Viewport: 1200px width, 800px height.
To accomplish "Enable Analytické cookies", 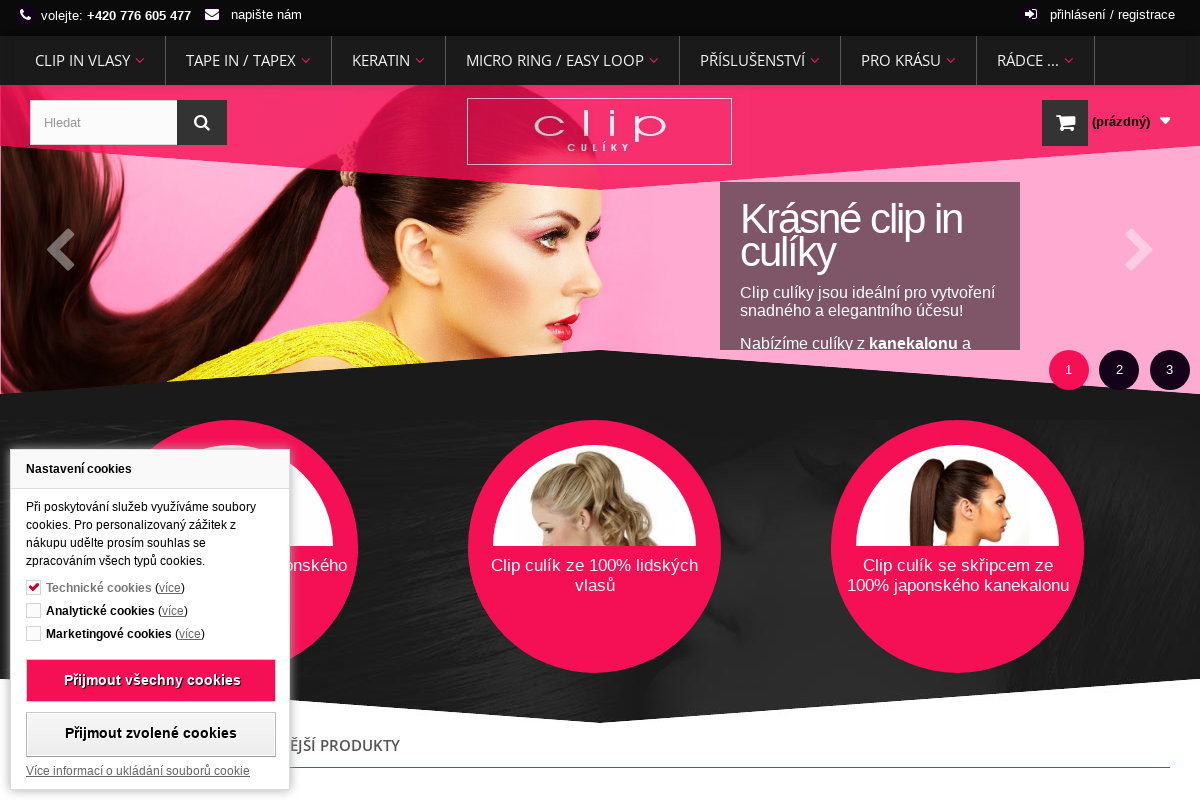I will point(33,610).
